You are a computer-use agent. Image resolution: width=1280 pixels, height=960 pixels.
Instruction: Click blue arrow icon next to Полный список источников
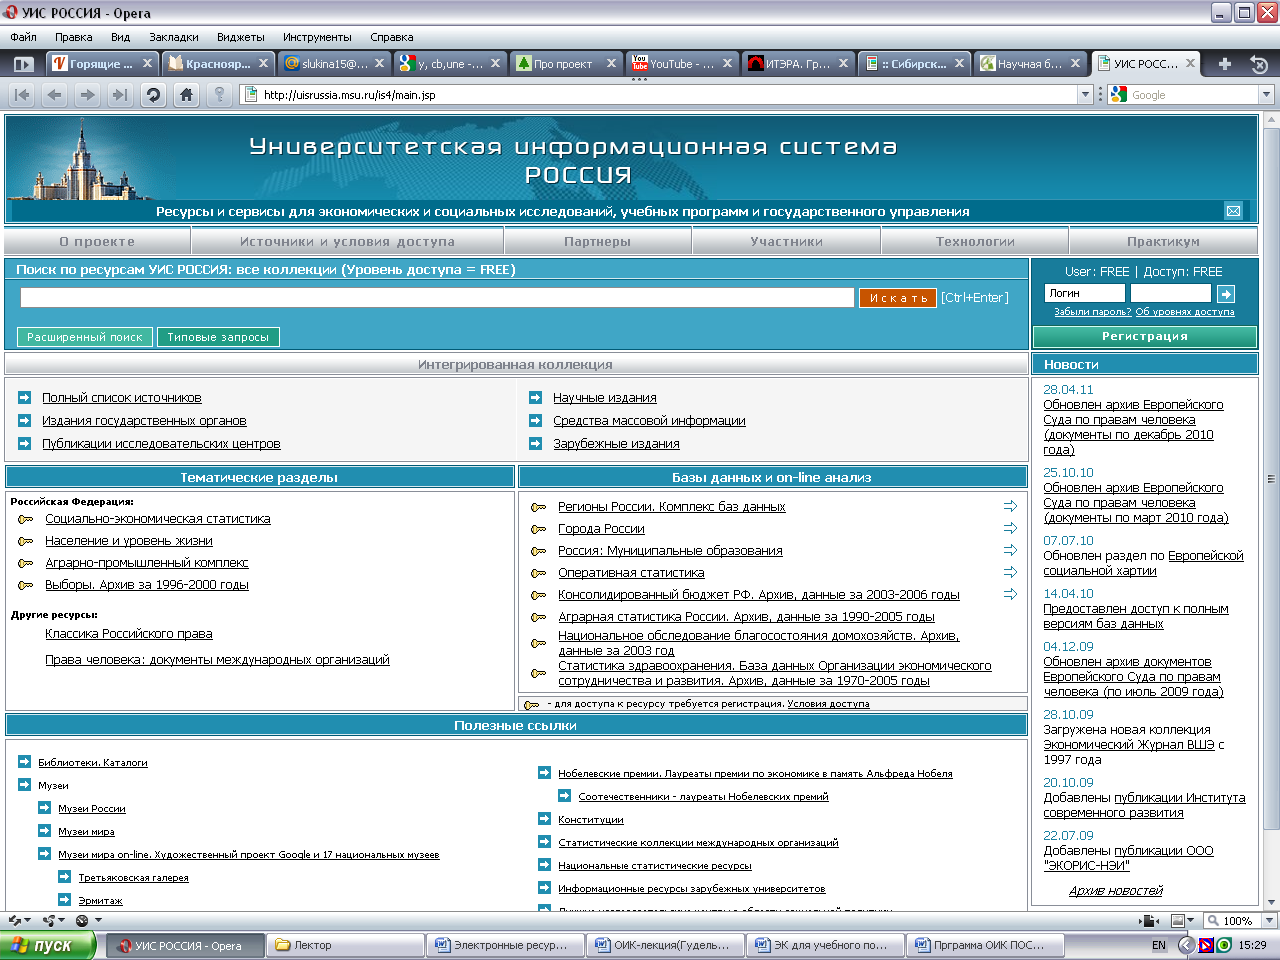point(24,398)
